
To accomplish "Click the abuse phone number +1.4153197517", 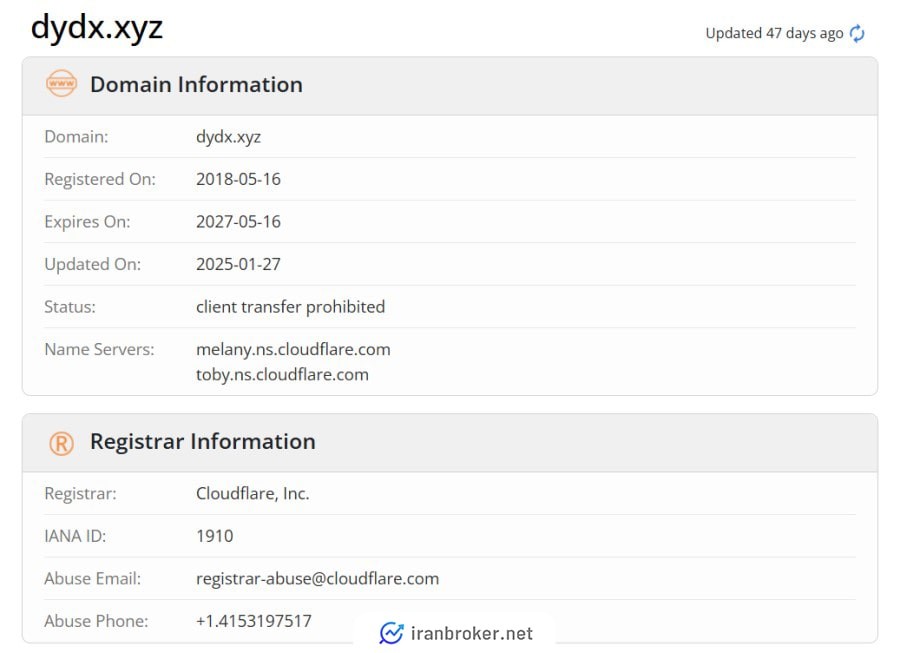I will (254, 621).
